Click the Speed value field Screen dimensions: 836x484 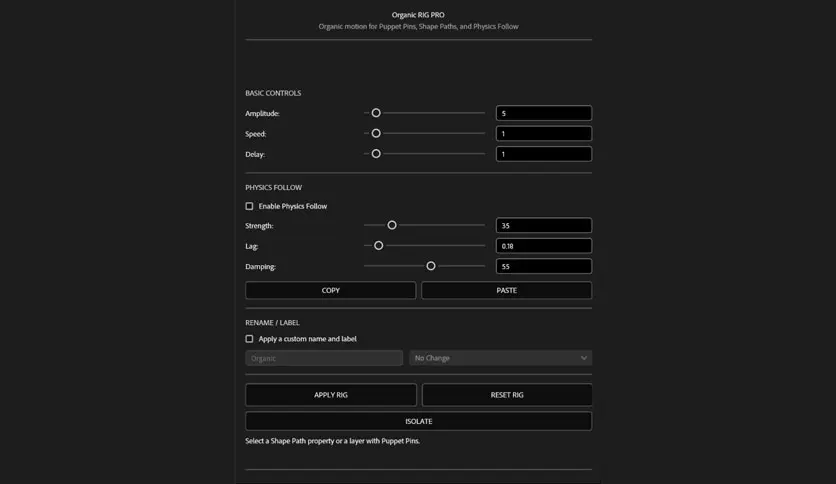click(544, 133)
